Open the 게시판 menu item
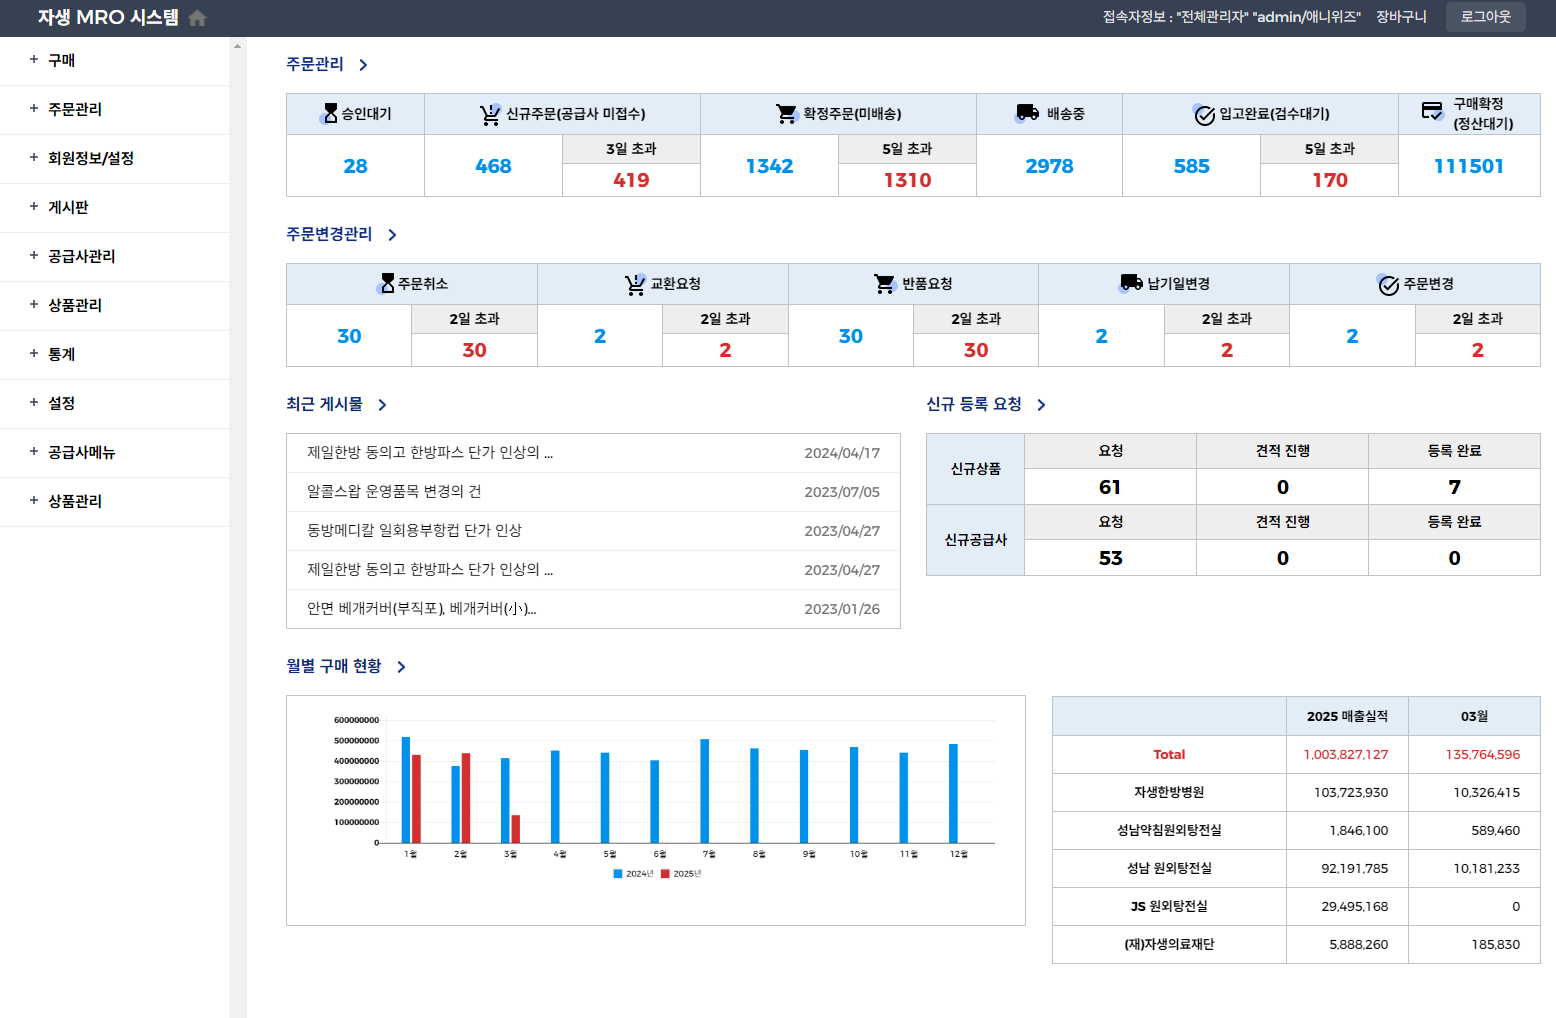1556x1018 pixels. point(68,207)
